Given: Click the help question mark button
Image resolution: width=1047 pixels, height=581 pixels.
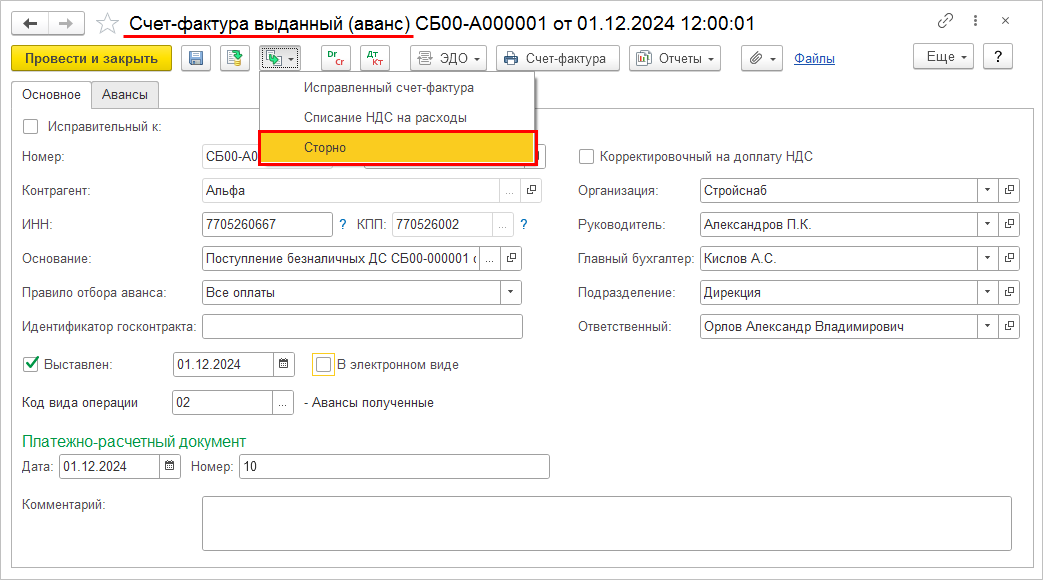Looking at the screenshot, I should click(x=997, y=57).
